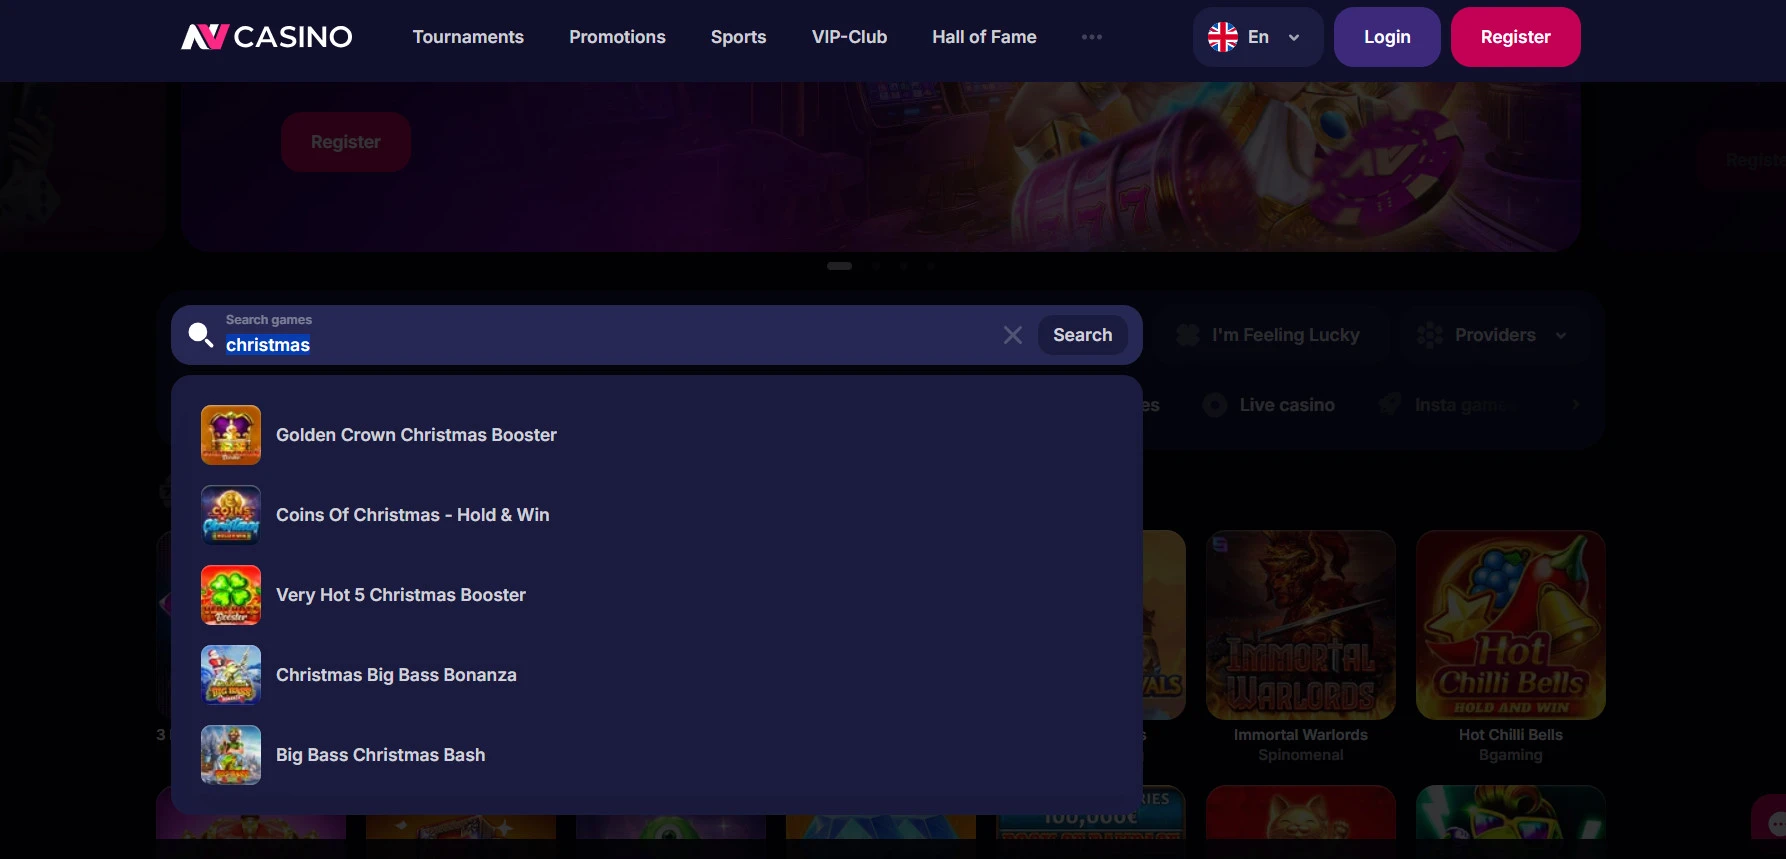1786x859 pixels.
Task: Click I'm Feeling Lucky button
Action: tap(1268, 335)
